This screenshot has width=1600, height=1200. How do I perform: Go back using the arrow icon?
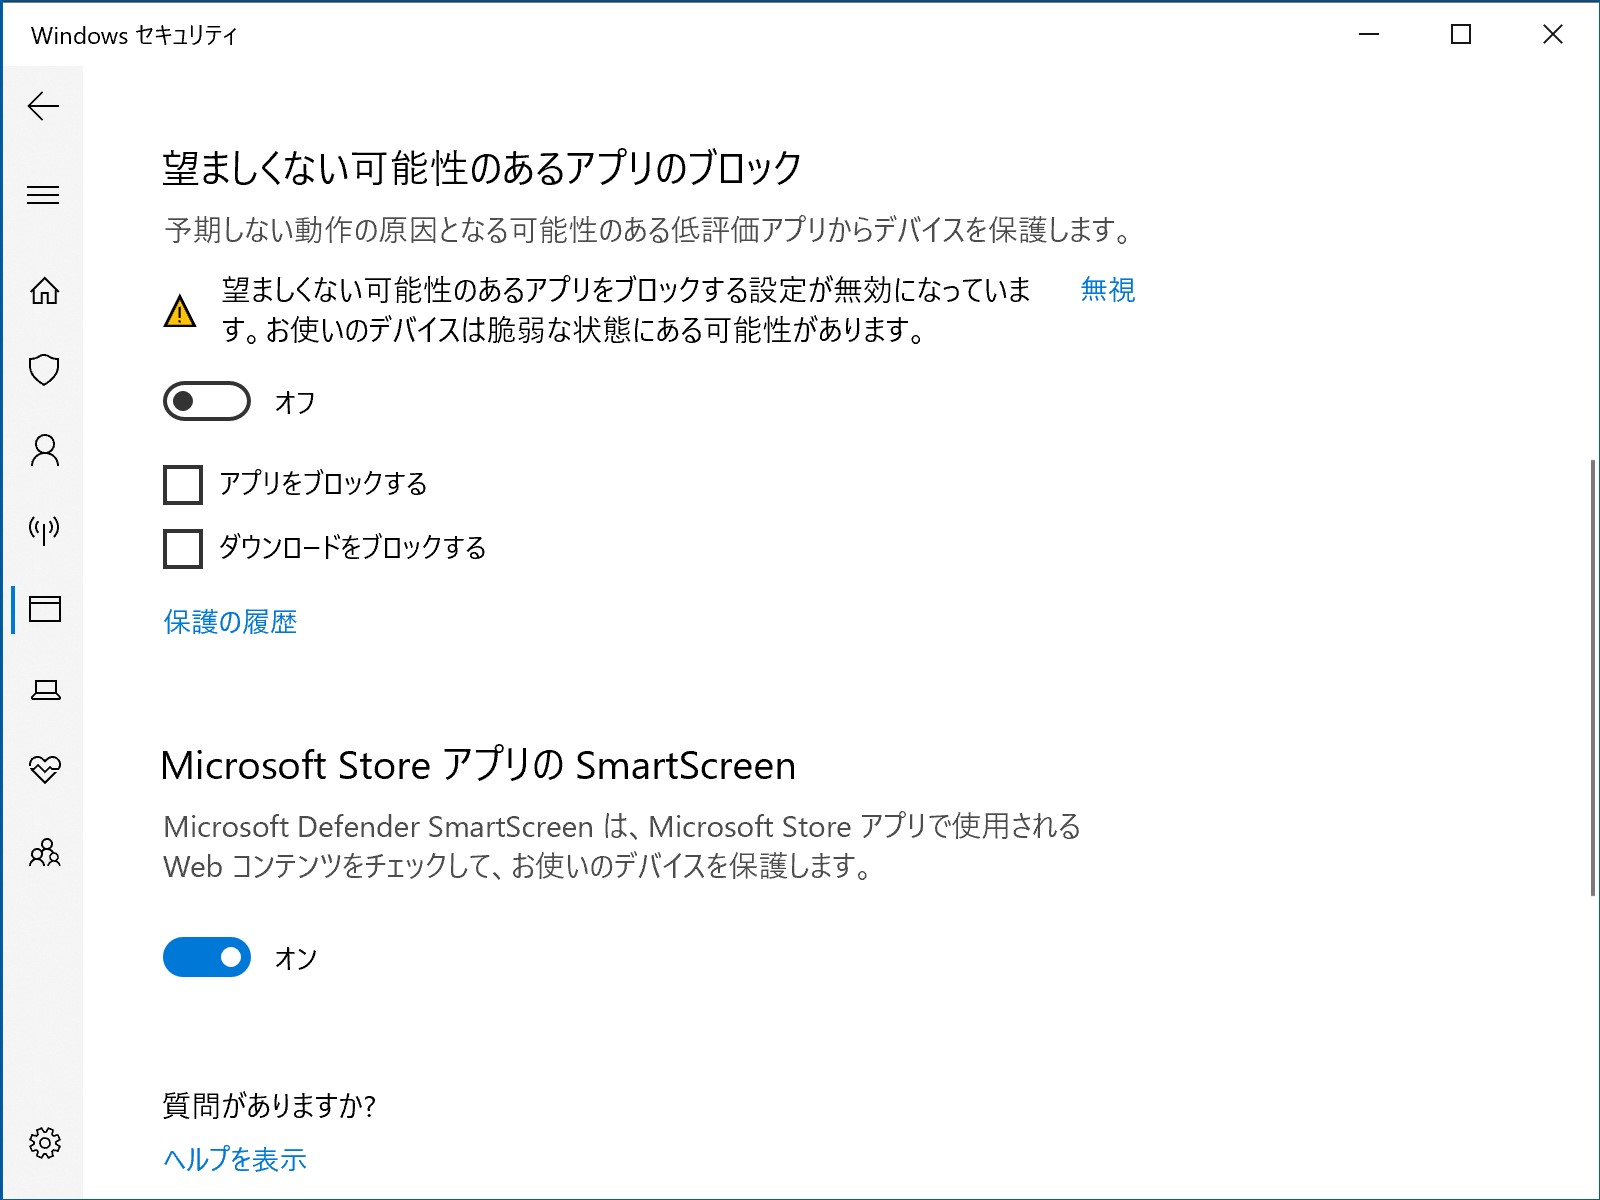pyautogui.click(x=44, y=106)
